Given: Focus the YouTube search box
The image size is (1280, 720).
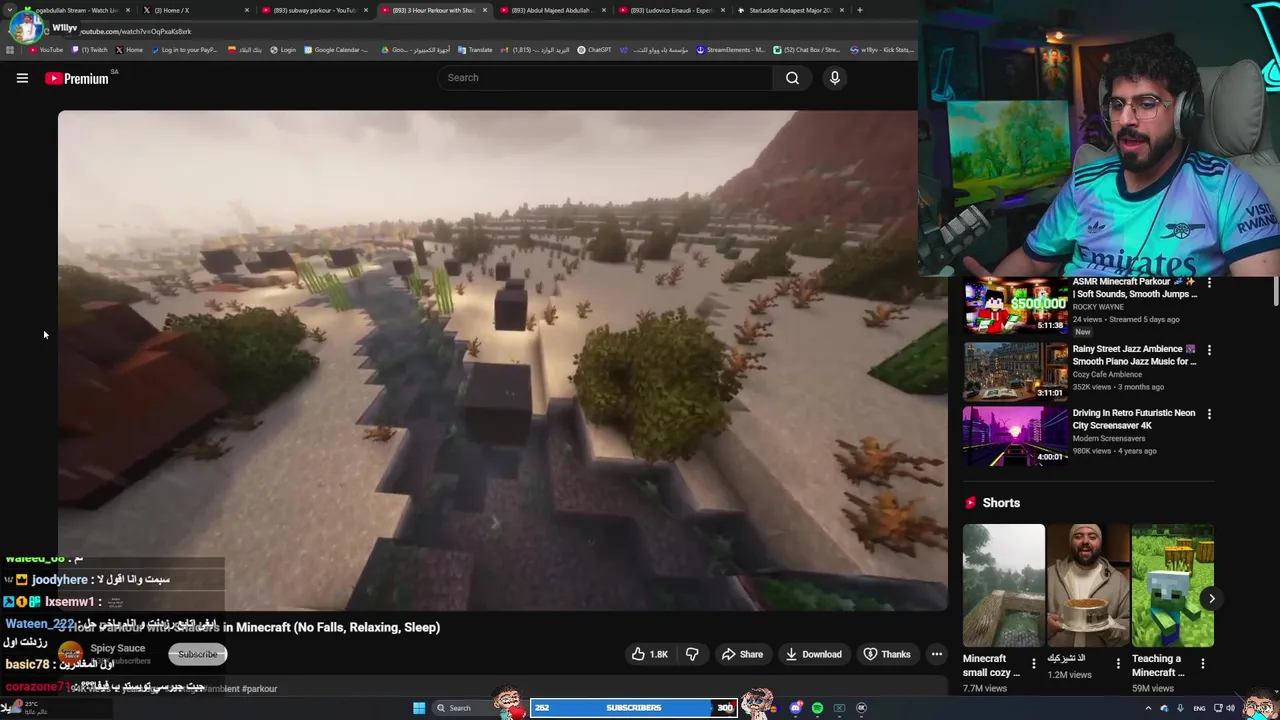Looking at the screenshot, I should [x=604, y=78].
